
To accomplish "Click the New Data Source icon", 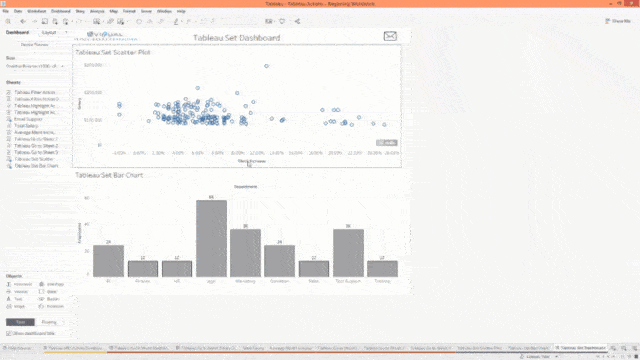I will (55, 21).
